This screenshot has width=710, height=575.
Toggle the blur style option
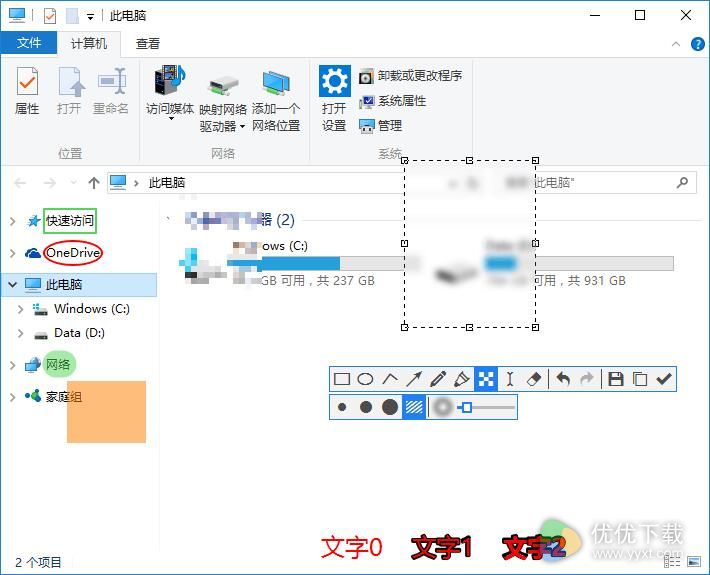[442, 407]
